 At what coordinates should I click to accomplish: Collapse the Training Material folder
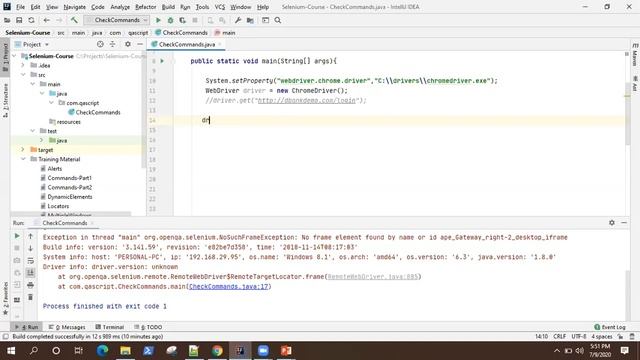pyautogui.click(x=23, y=159)
